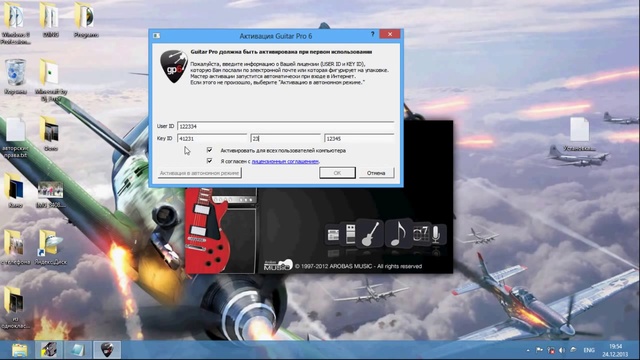The height and width of the screenshot is (360, 640).
Task: Click the Arobas Music logo on splash
Action: (x=278, y=265)
